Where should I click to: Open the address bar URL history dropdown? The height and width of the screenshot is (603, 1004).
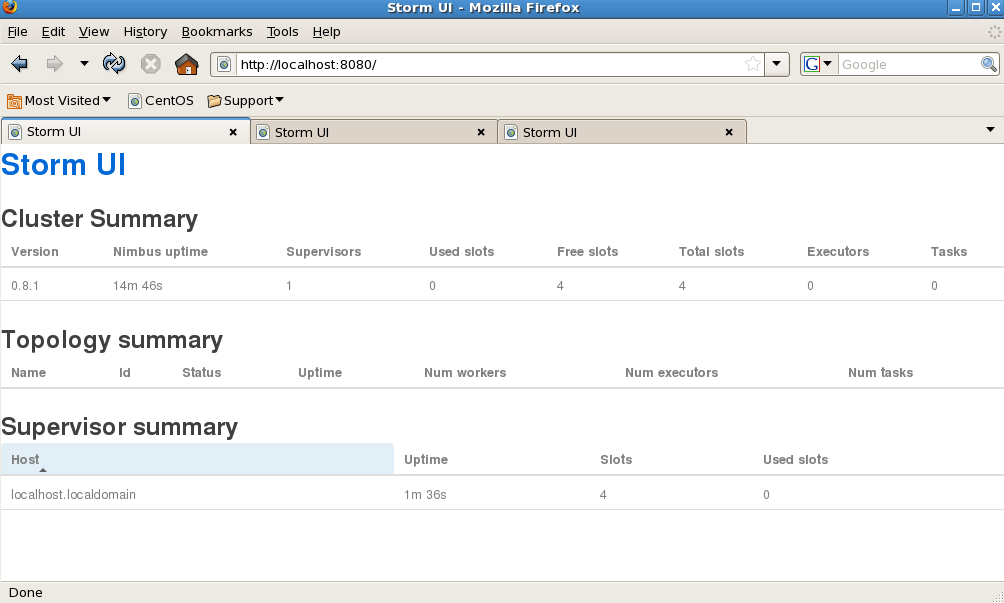[x=776, y=64]
